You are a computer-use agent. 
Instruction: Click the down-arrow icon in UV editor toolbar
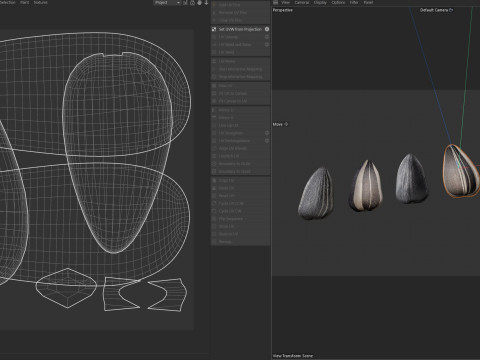[x=206, y=3]
